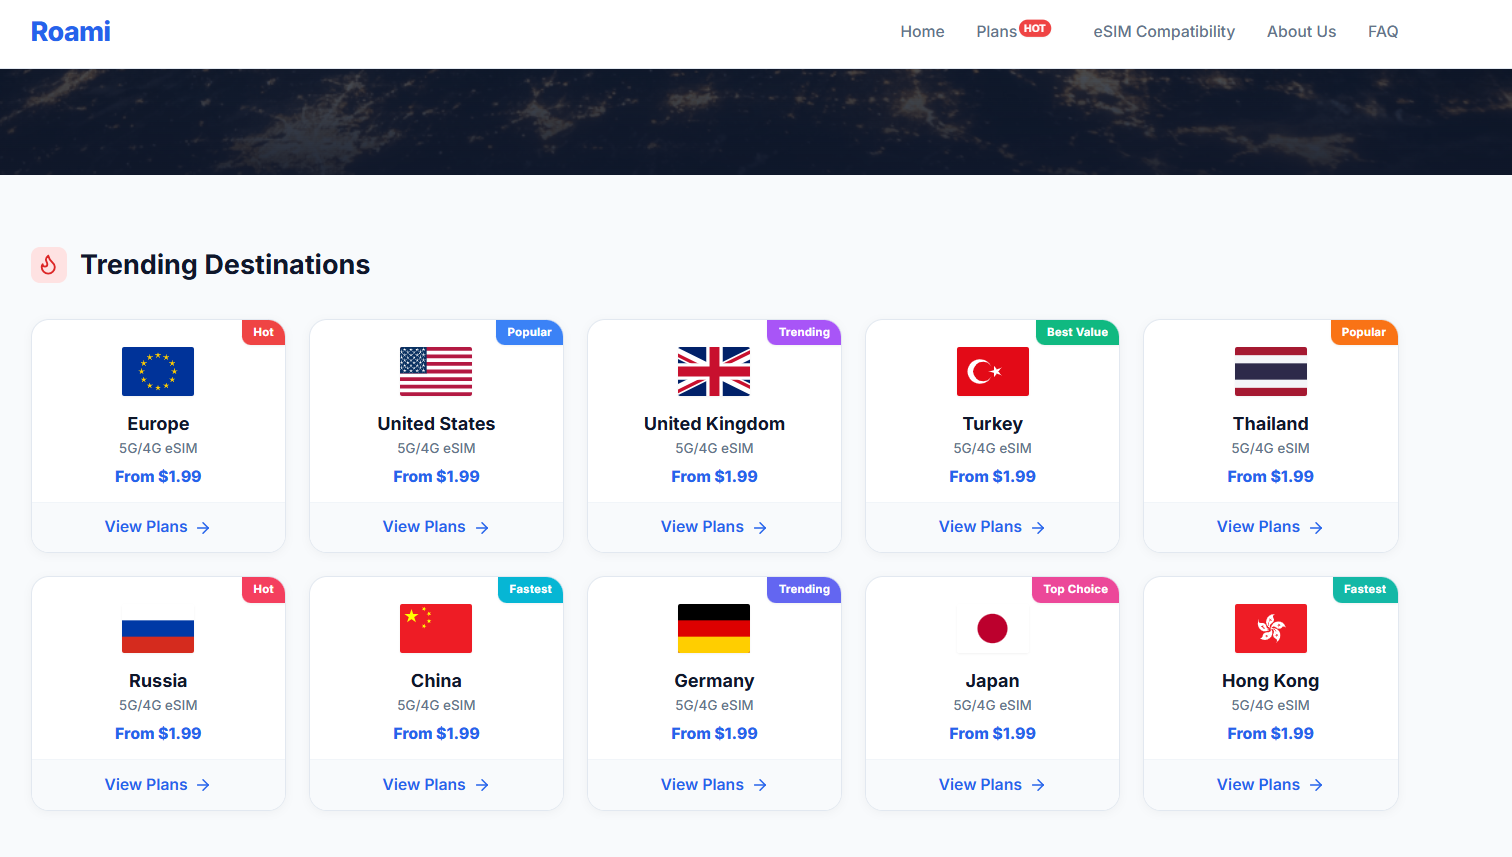Click the Trending badge on United Kingdom card
This screenshot has height=857, width=1512.
click(x=804, y=332)
